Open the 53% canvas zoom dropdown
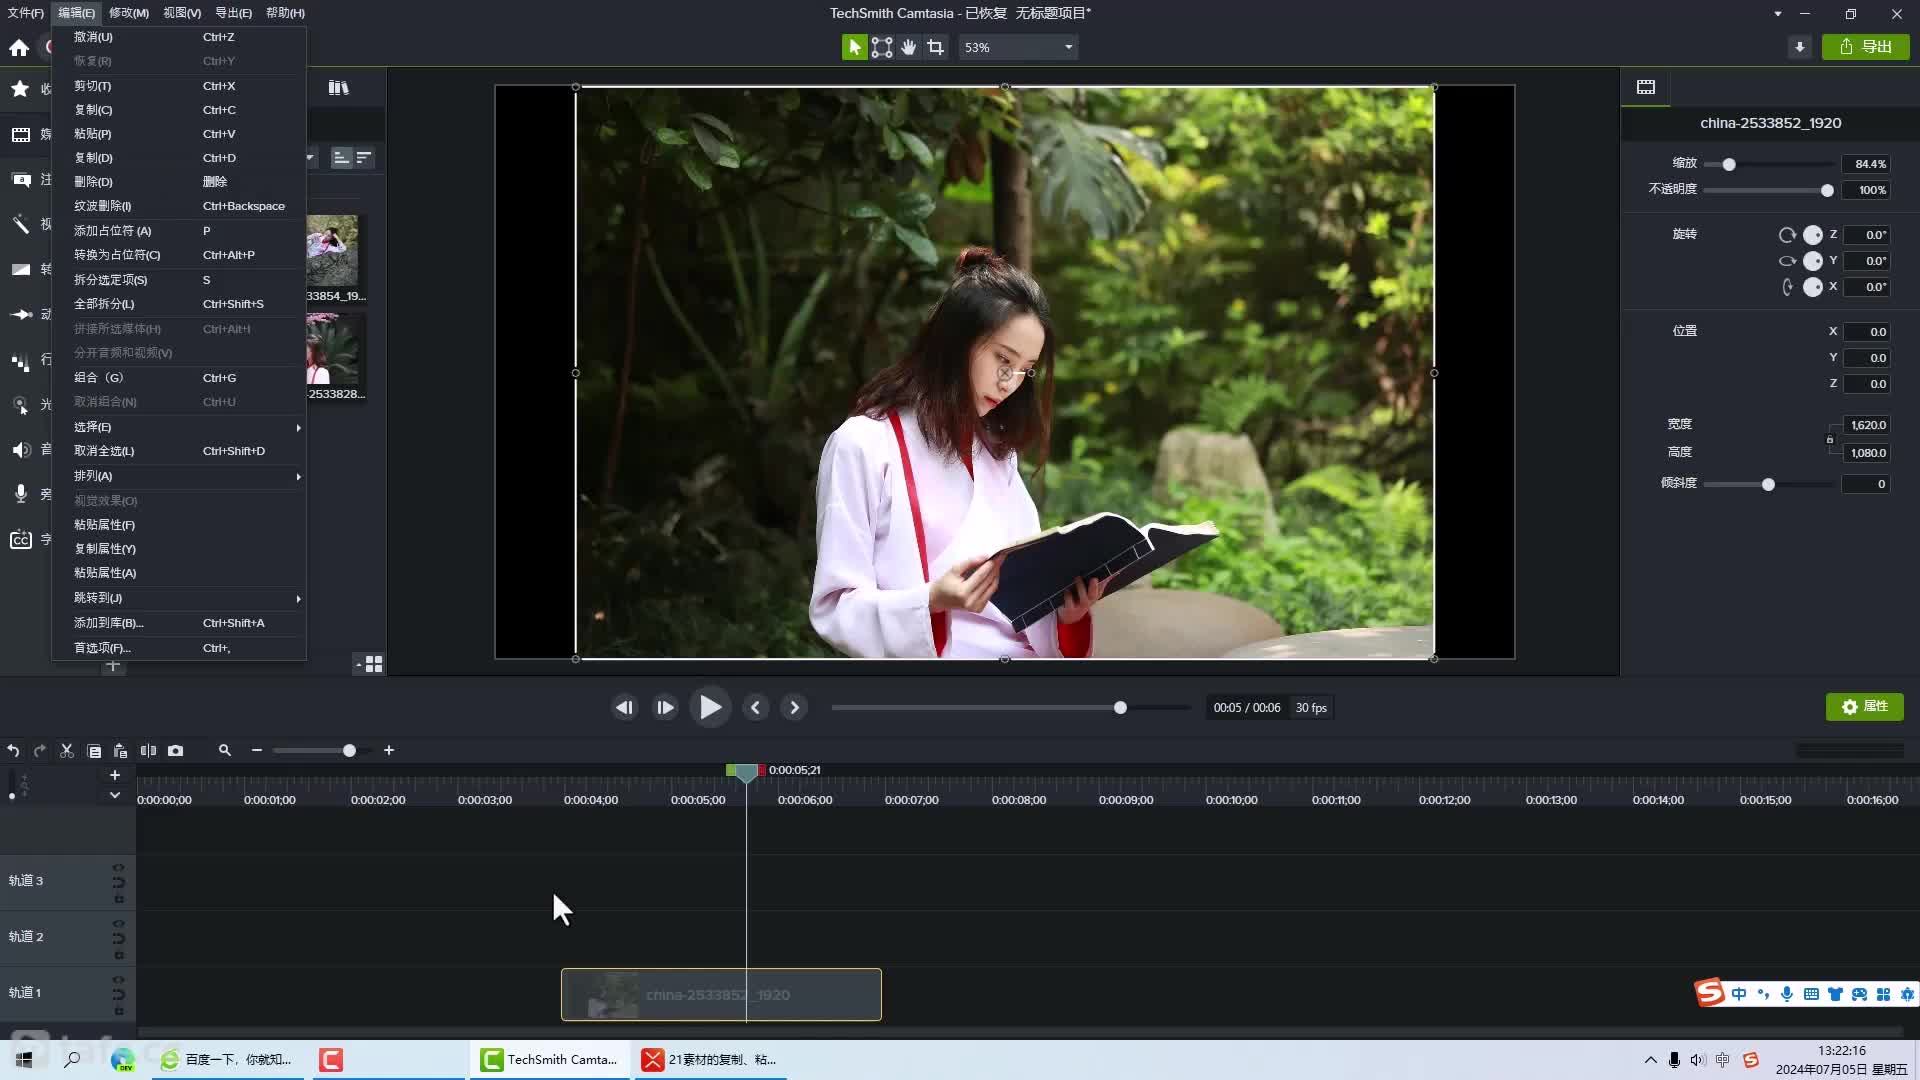1920x1080 pixels. (1018, 47)
